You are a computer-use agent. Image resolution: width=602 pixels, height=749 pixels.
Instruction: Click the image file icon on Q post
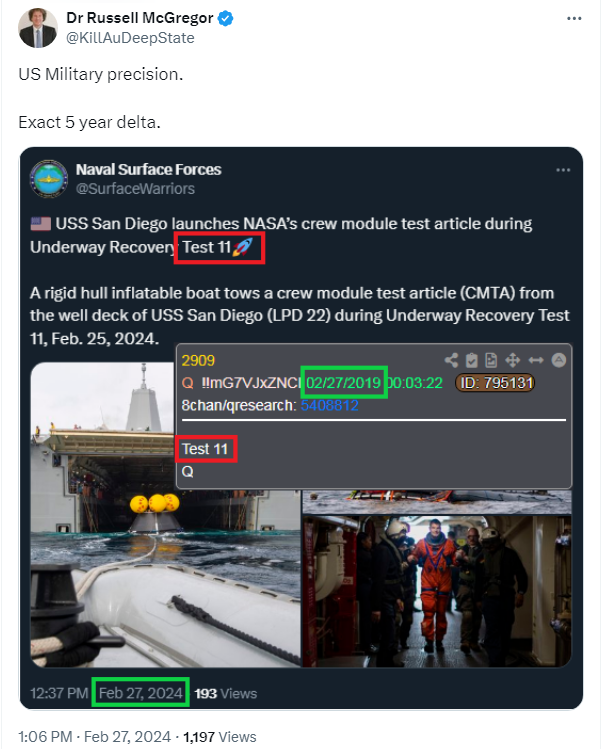[491, 360]
